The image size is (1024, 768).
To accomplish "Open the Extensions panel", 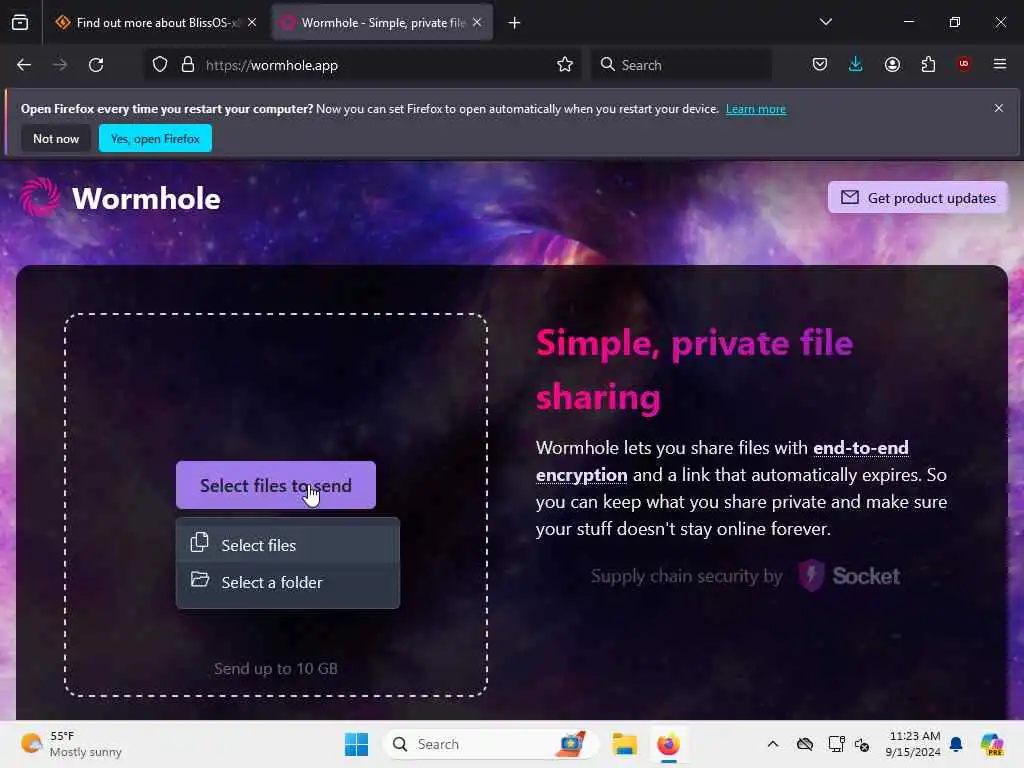I will [928, 65].
